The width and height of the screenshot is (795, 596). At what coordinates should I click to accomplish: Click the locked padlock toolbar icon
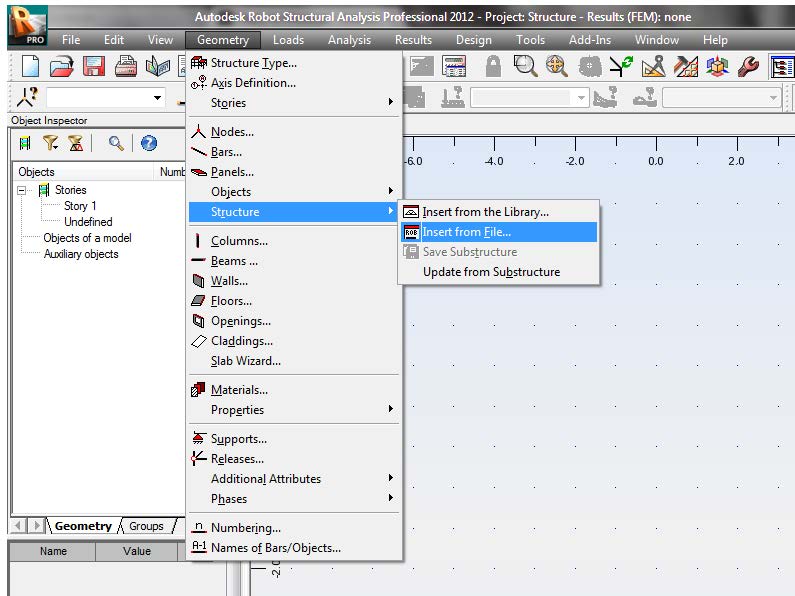pyautogui.click(x=493, y=66)
